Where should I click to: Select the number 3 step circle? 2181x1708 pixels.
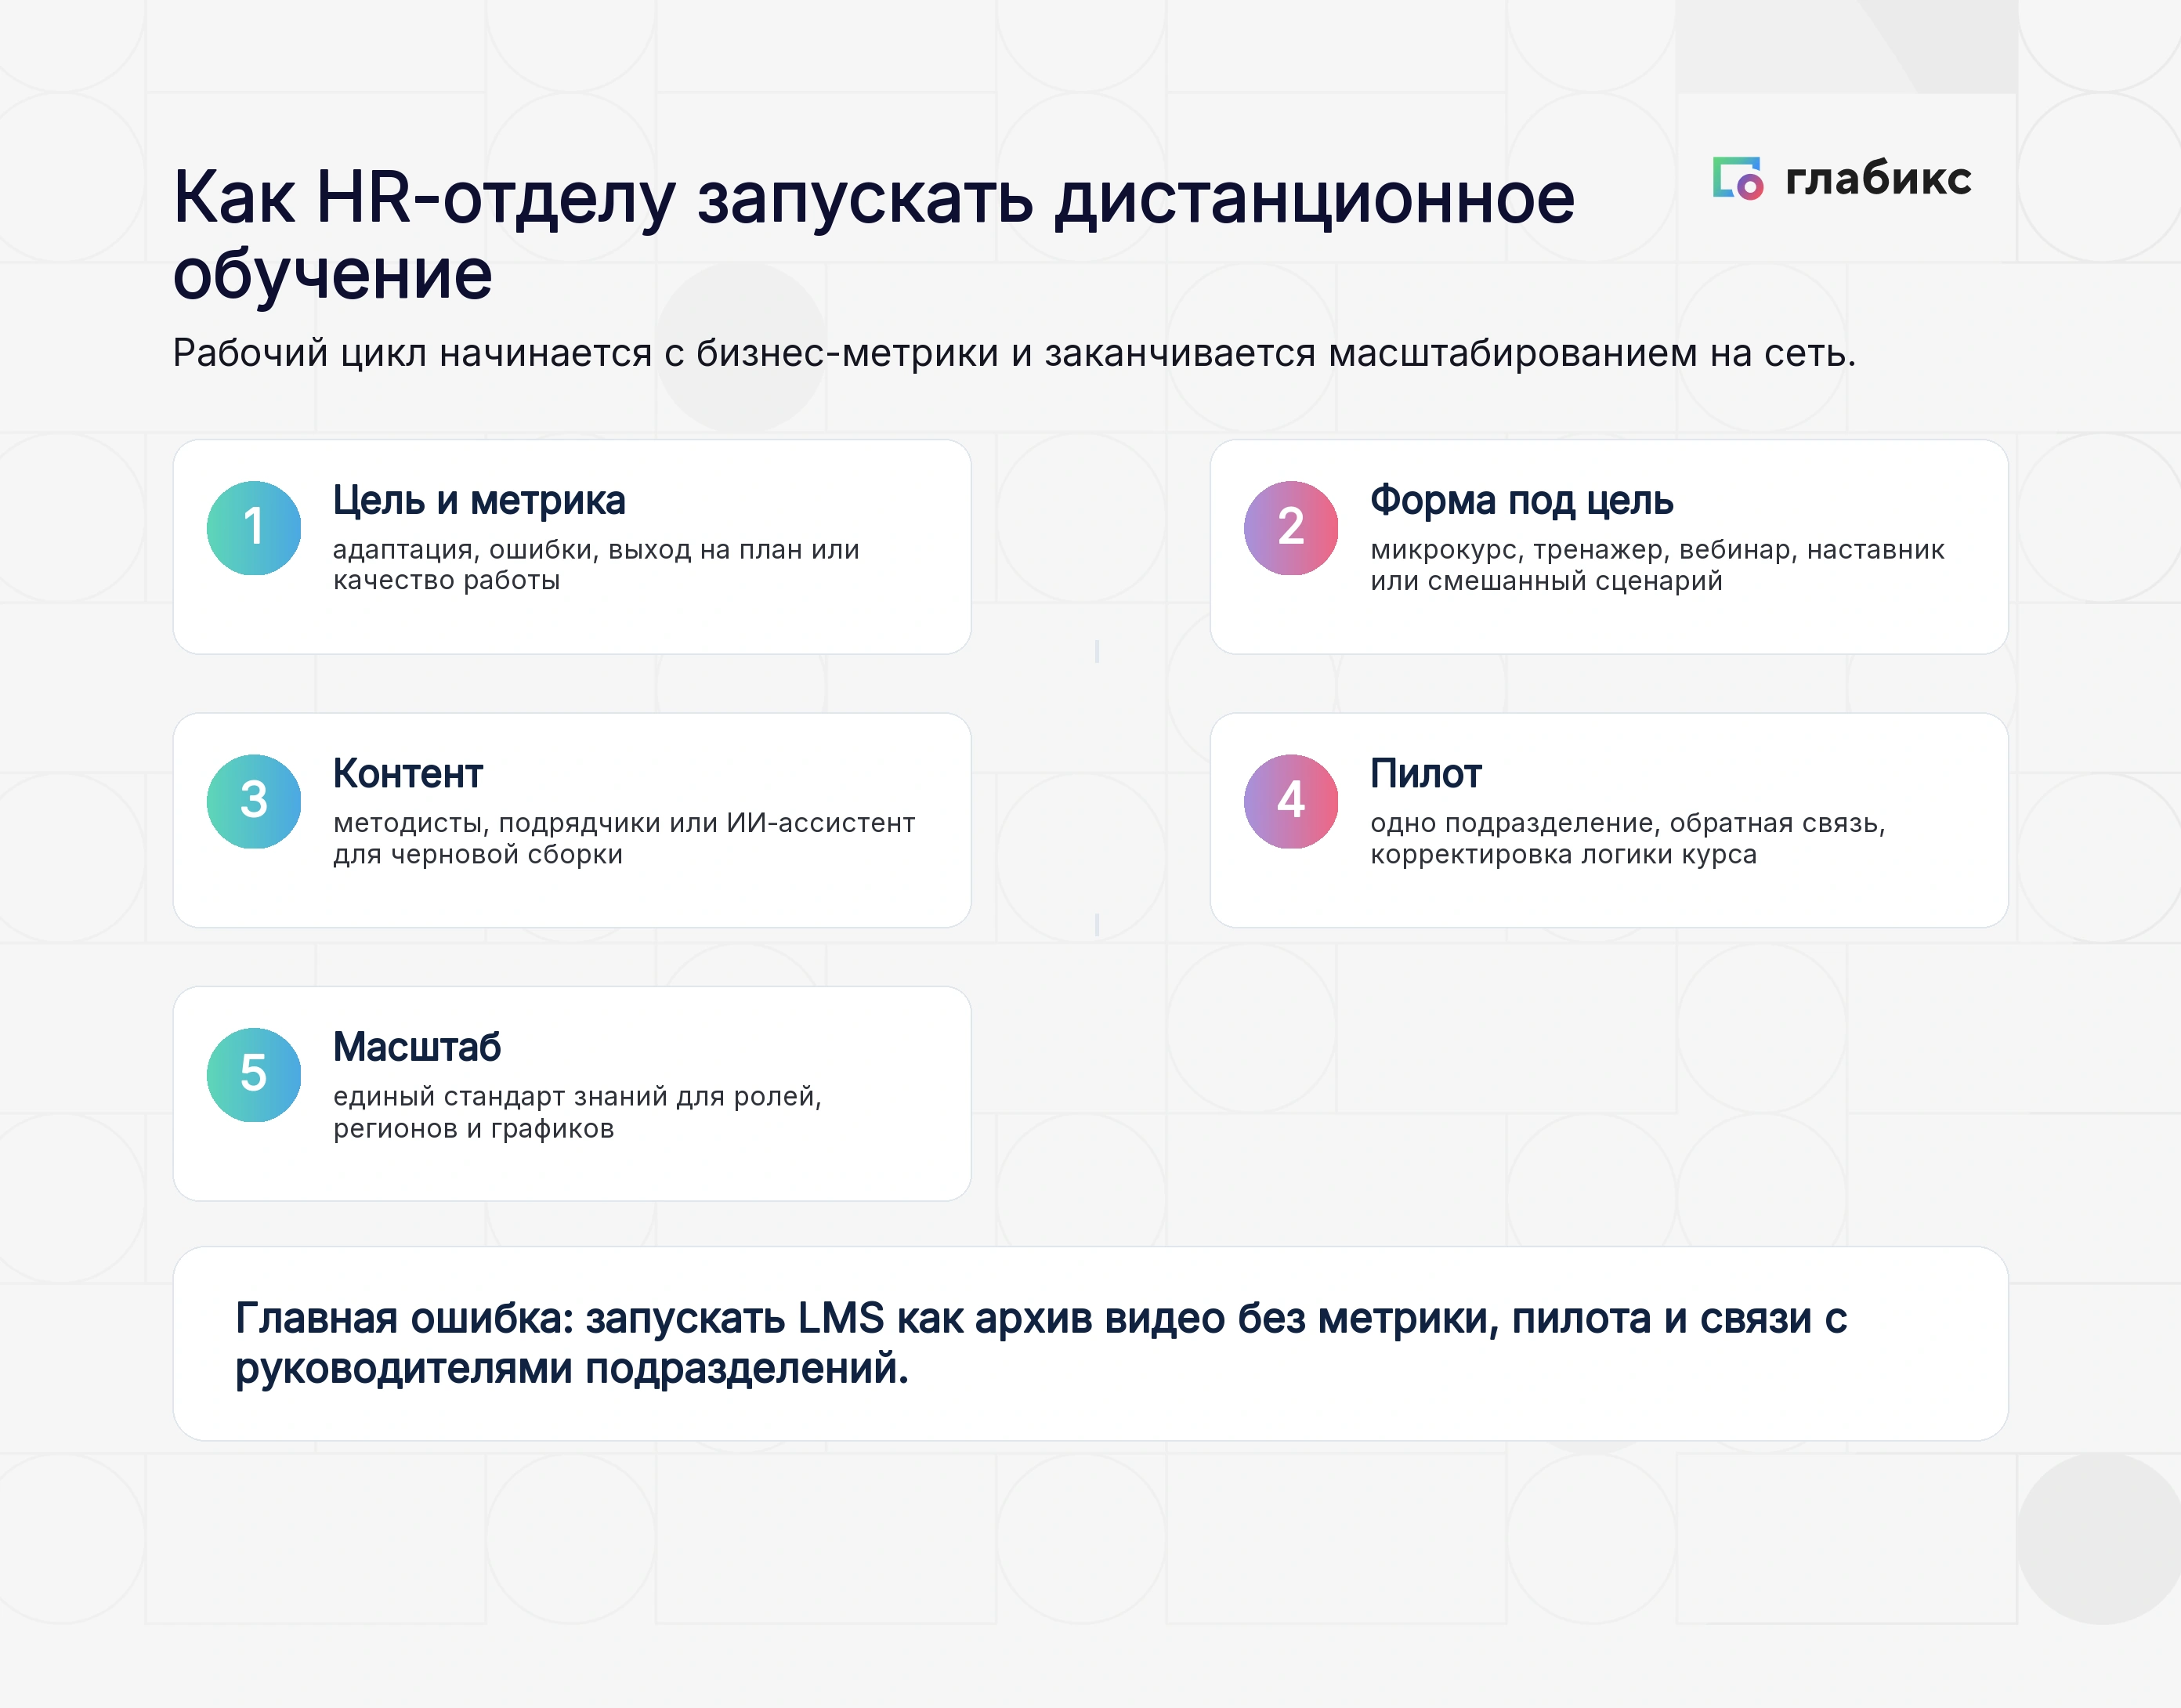point(254,801)
